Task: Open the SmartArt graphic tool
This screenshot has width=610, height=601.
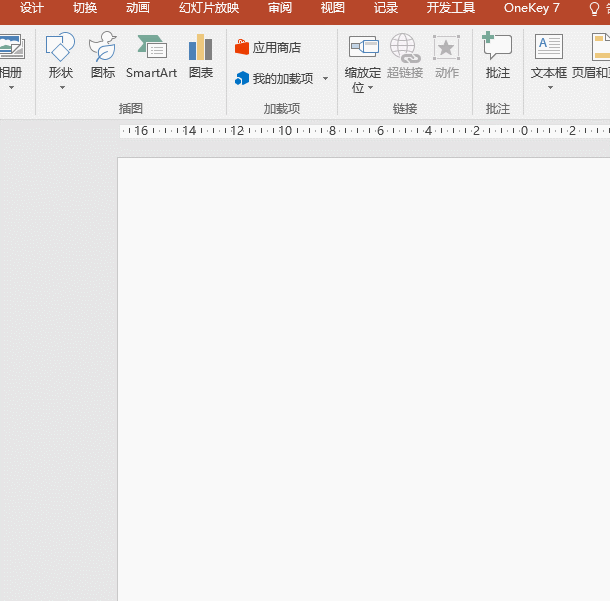Action: click(x=151, y=47)
